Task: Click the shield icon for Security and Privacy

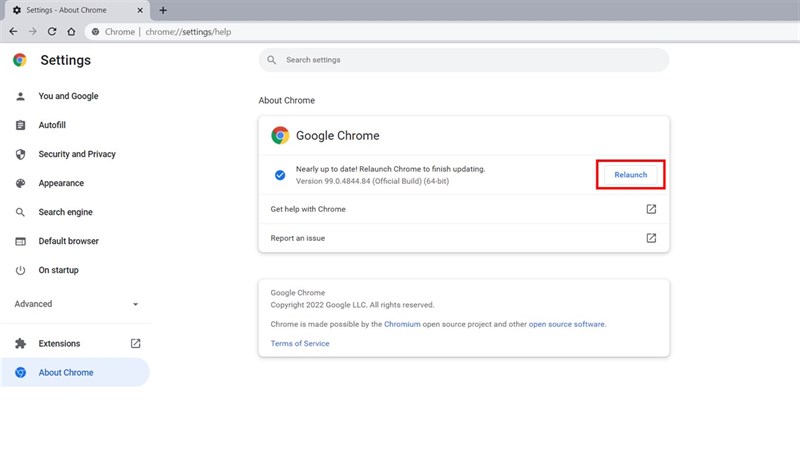Action: pyautogui.click(x=20, y=154)
